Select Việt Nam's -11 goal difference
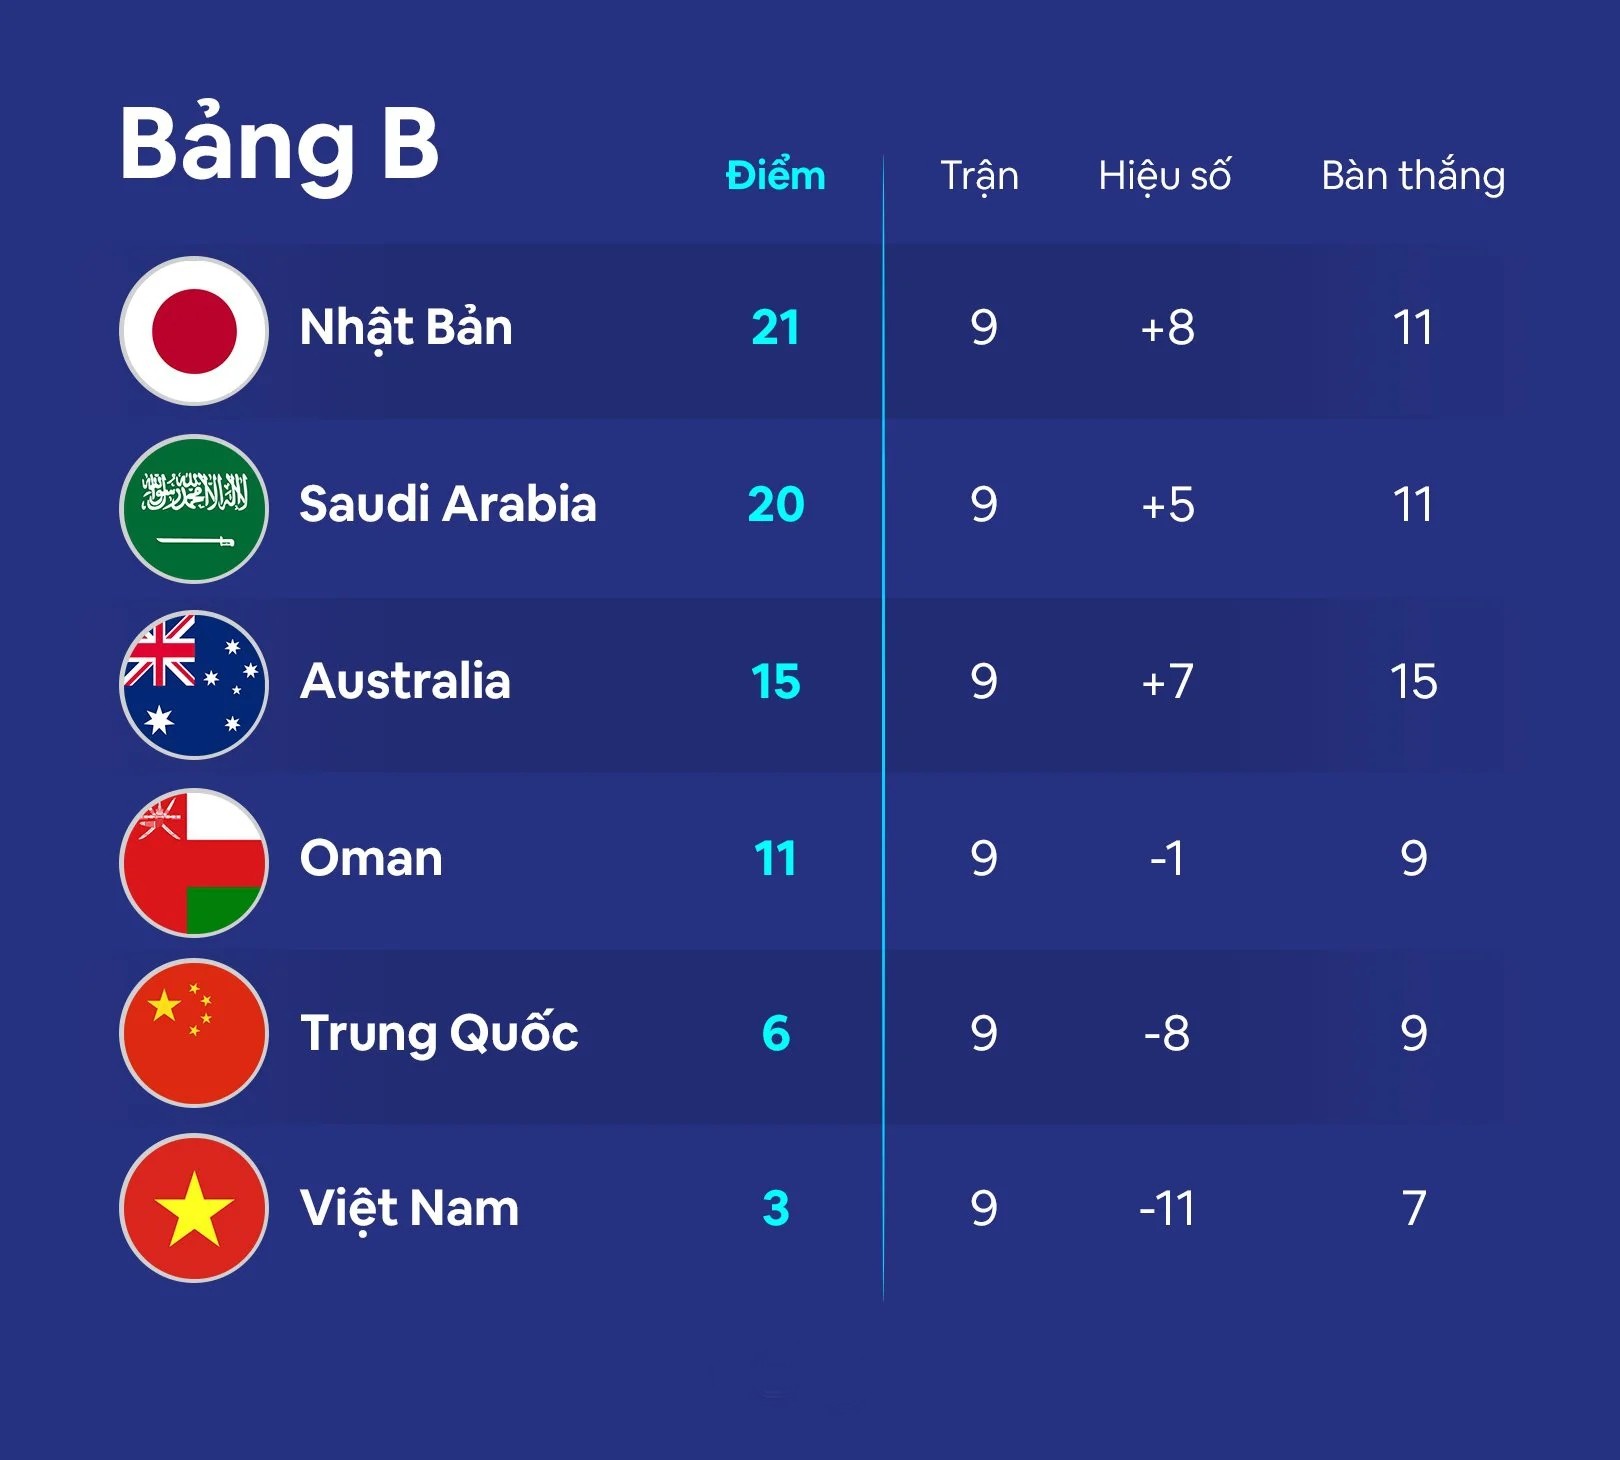The height and width of the screenshot is (1460, 1620). [x=1167, y=1208]
